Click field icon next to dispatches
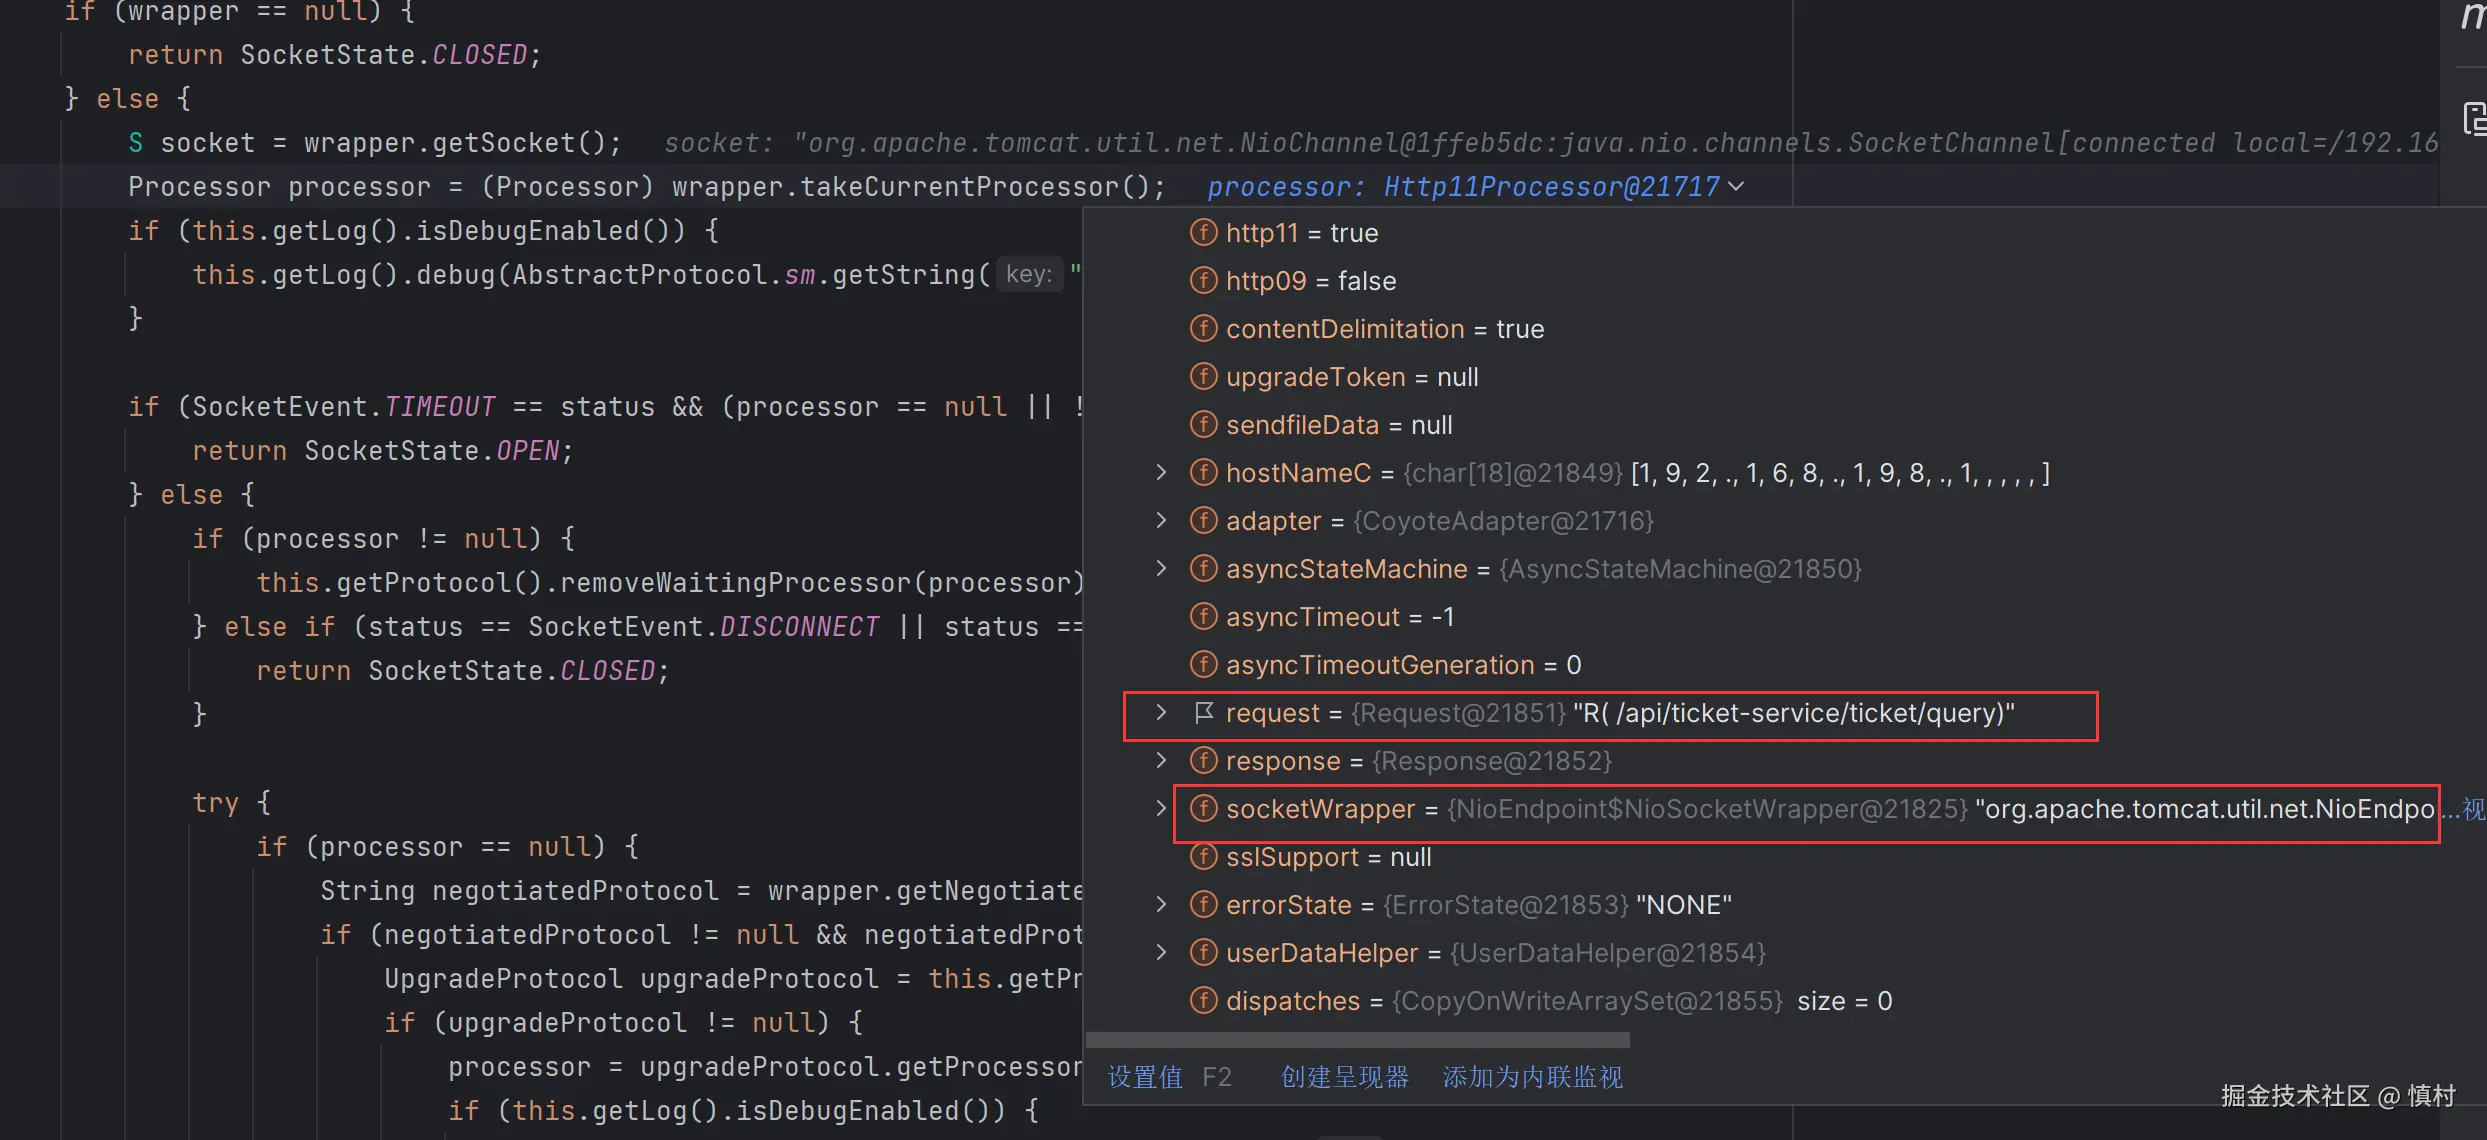Screen dimensions: 2487x1140 click(1203, 1001)
